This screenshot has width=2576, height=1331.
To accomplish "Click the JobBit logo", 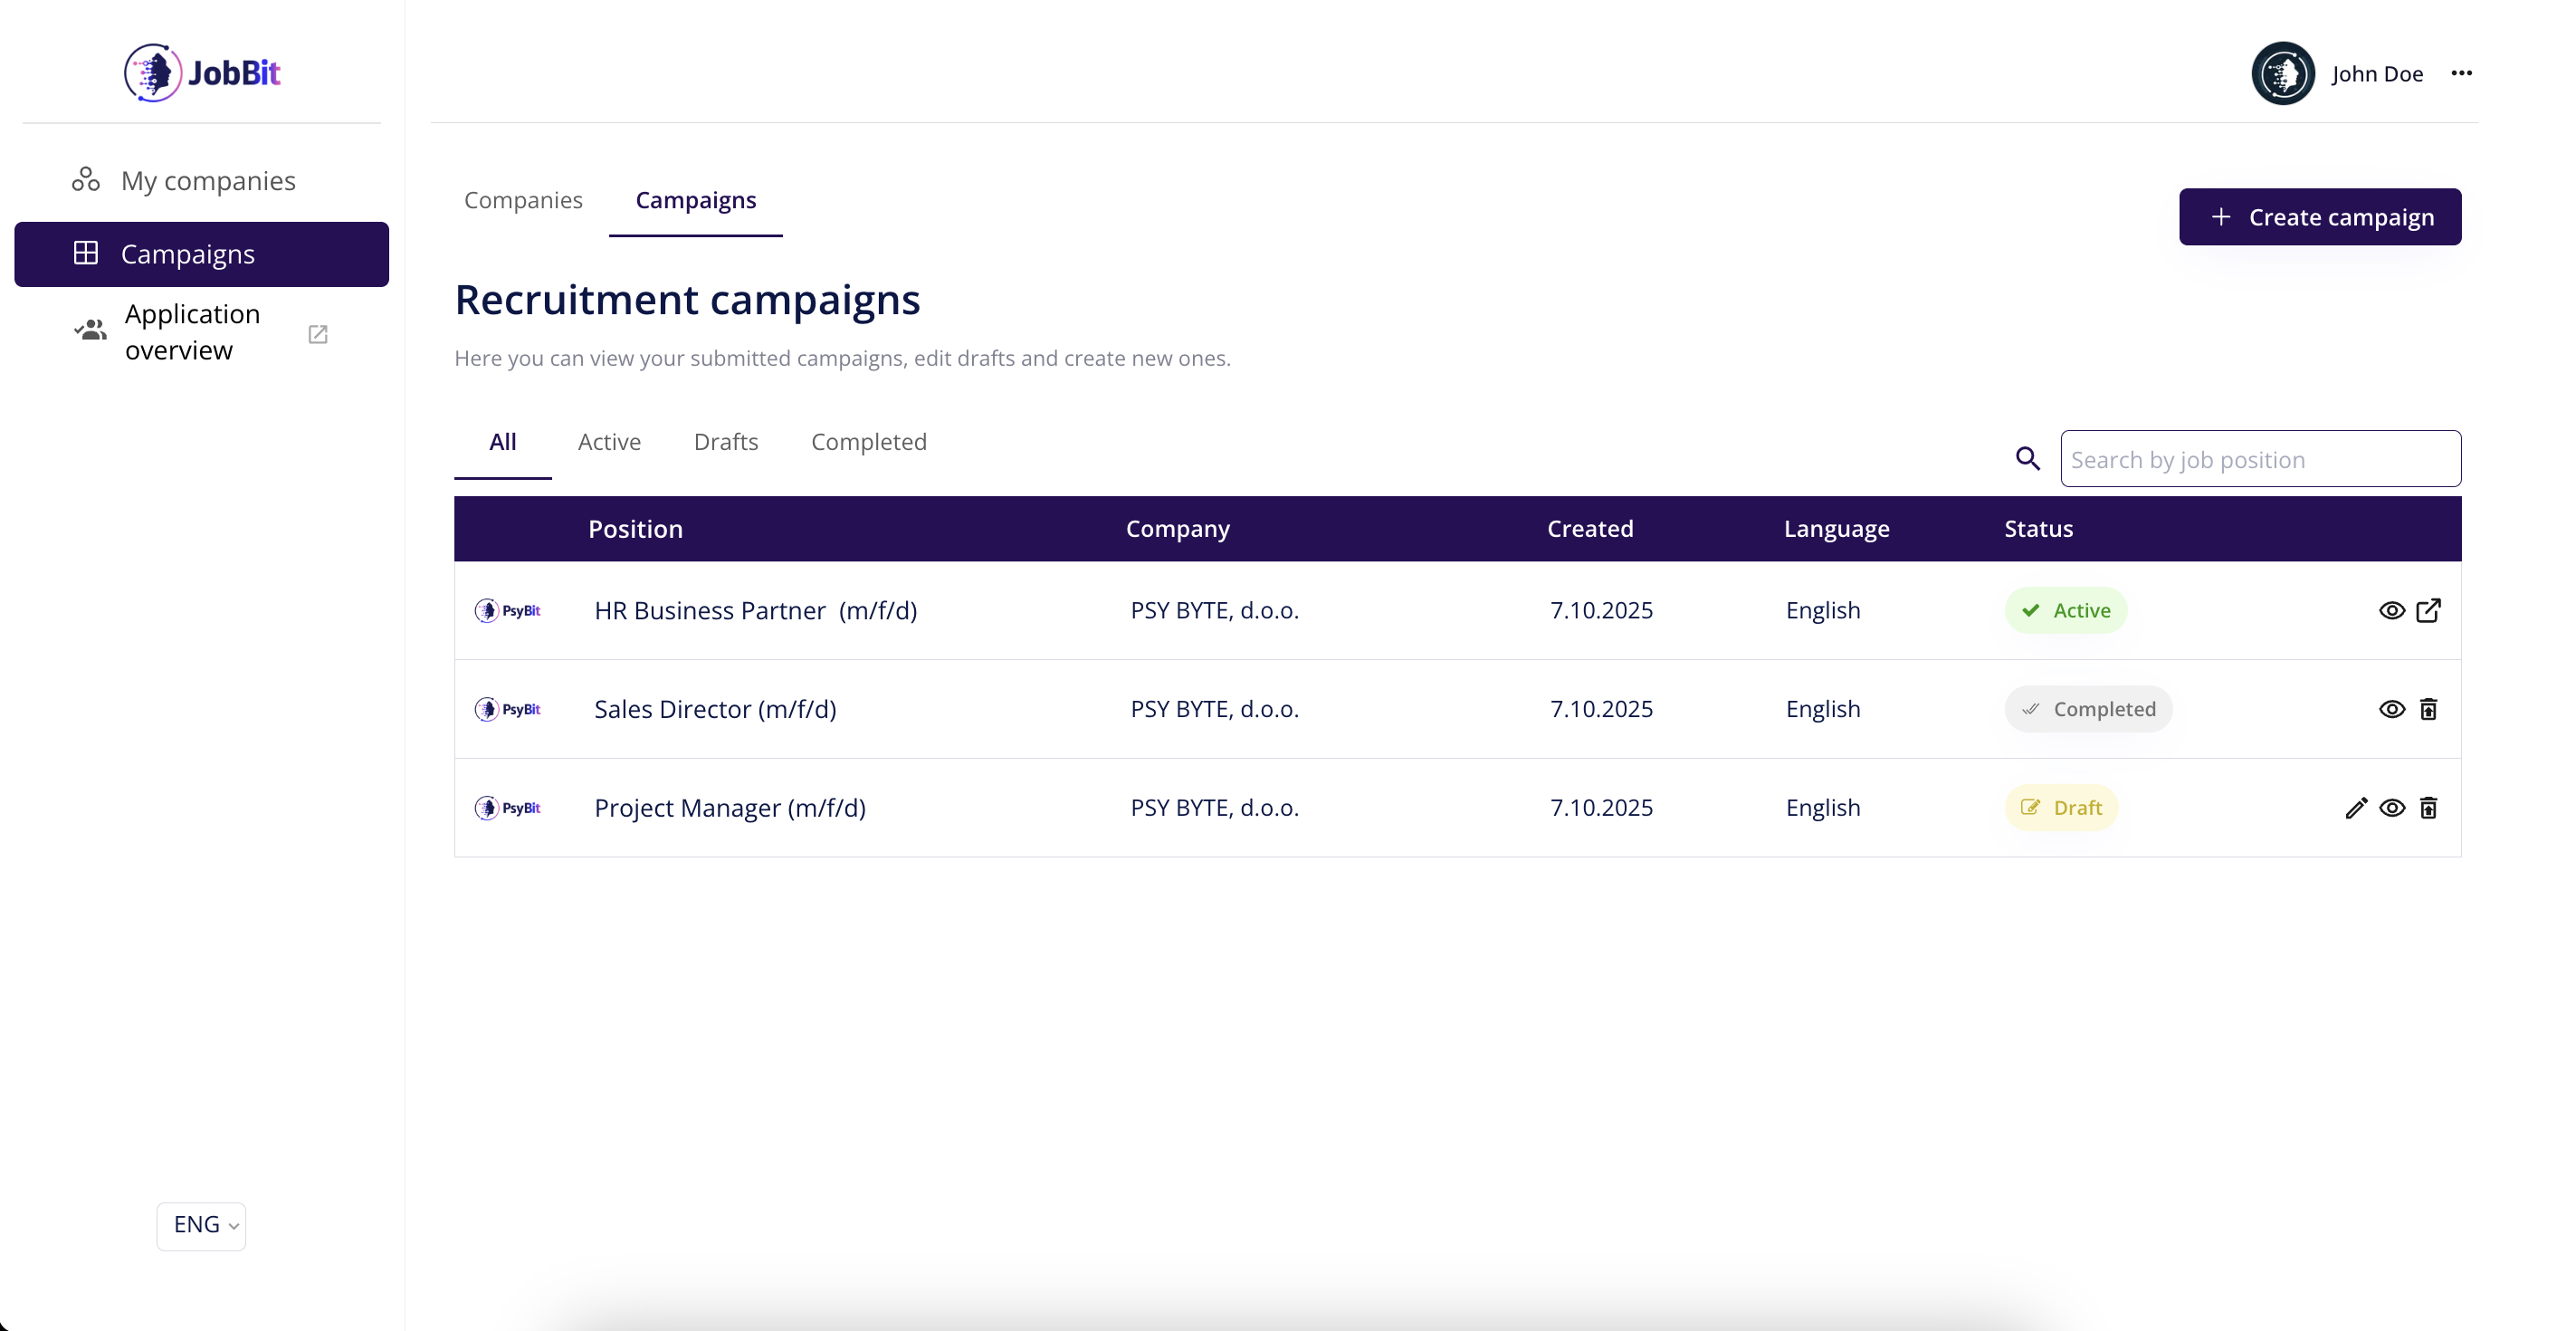I will [202, 72].
